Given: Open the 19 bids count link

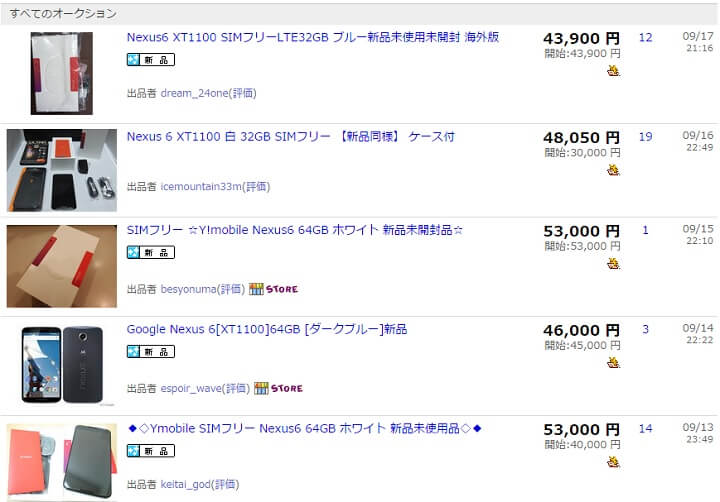Looking at the screenshot, I should coord(646,136).
